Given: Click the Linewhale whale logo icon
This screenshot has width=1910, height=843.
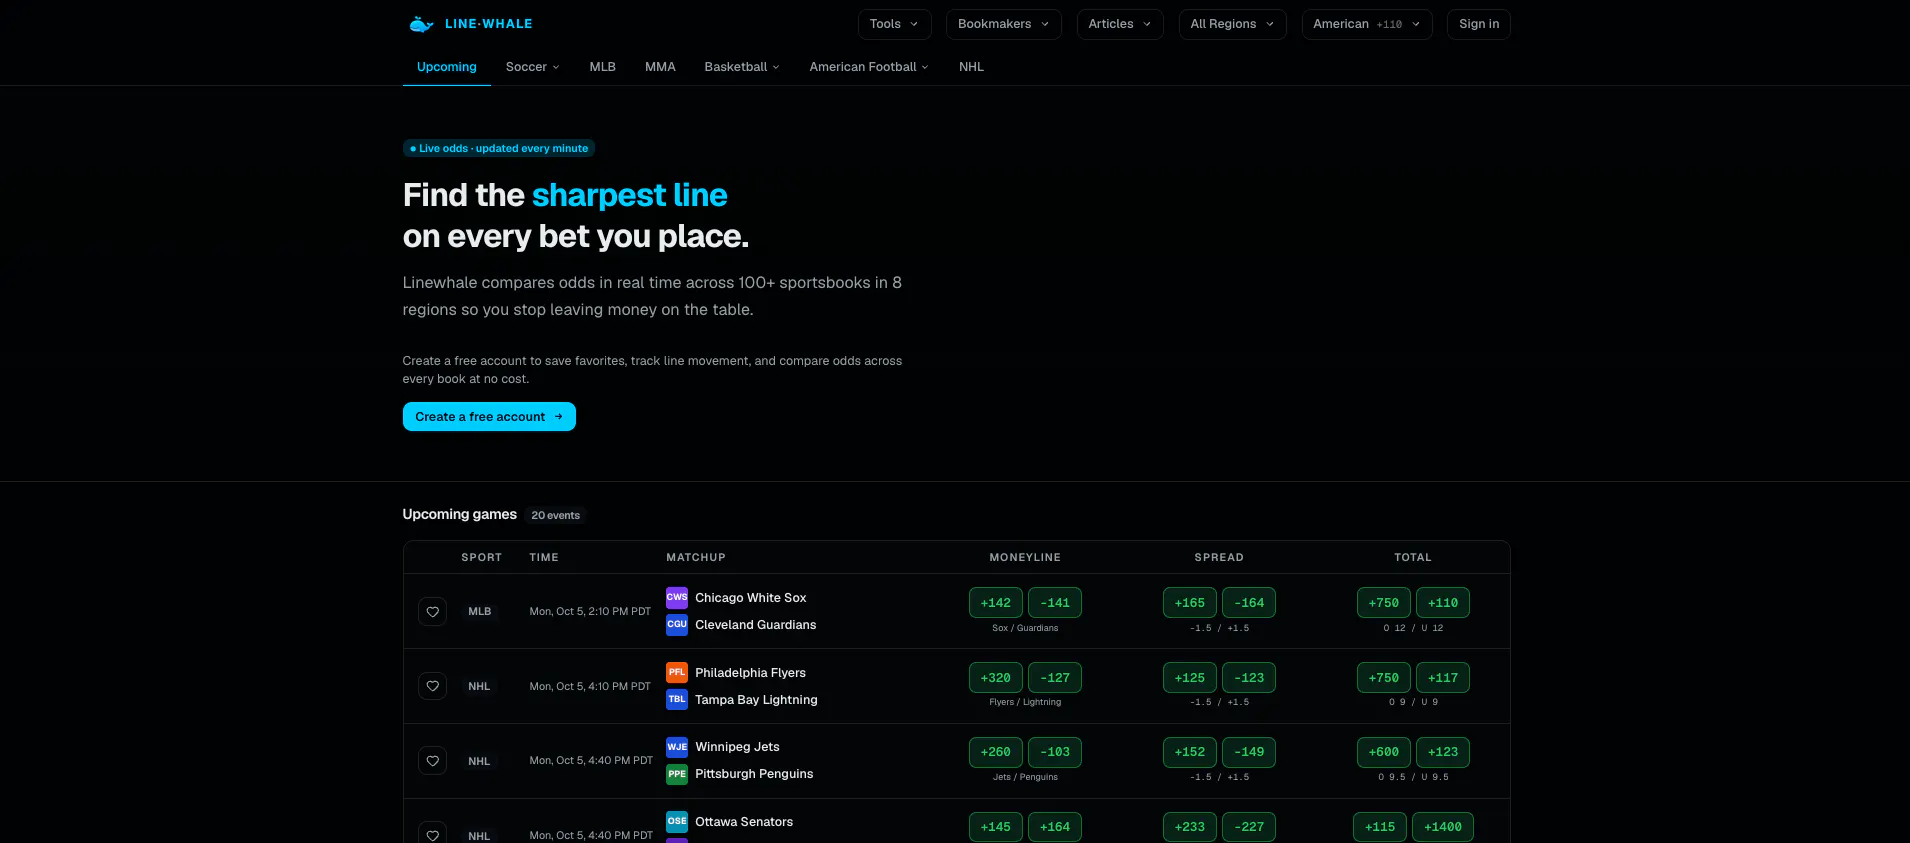Looking at the screenshot, I should coord(421,24).
